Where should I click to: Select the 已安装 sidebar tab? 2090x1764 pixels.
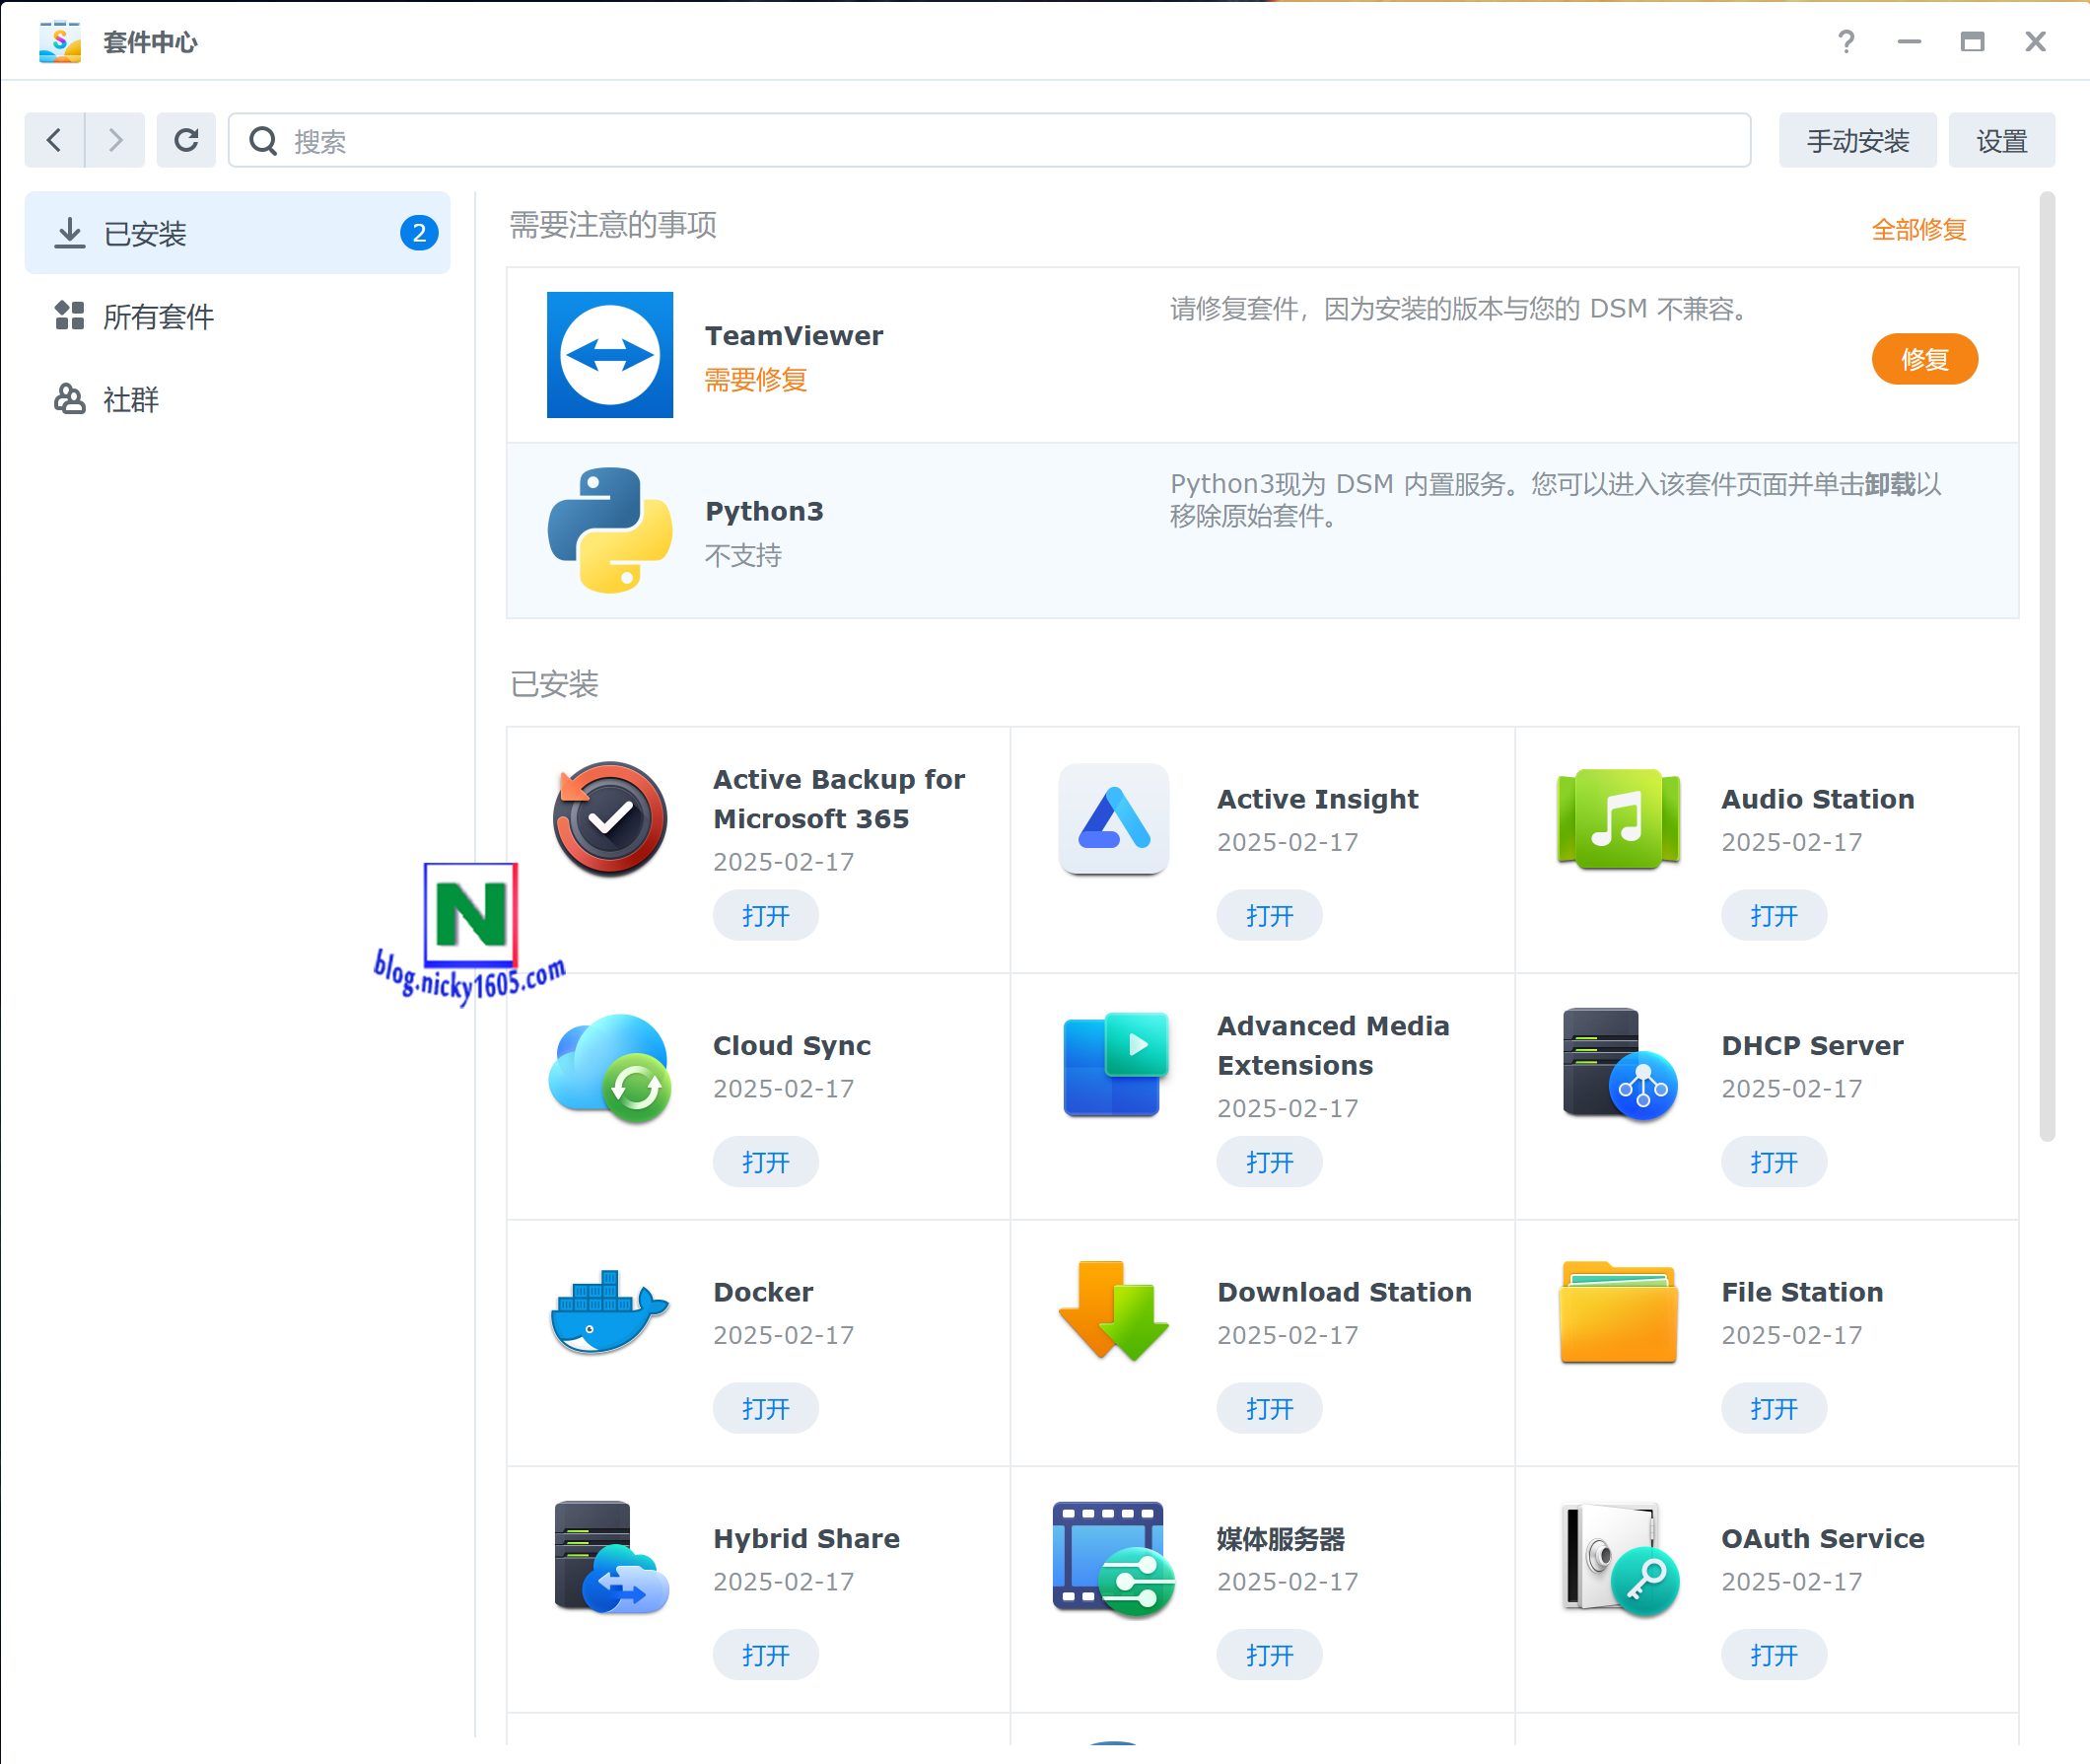tap(237, 233)
